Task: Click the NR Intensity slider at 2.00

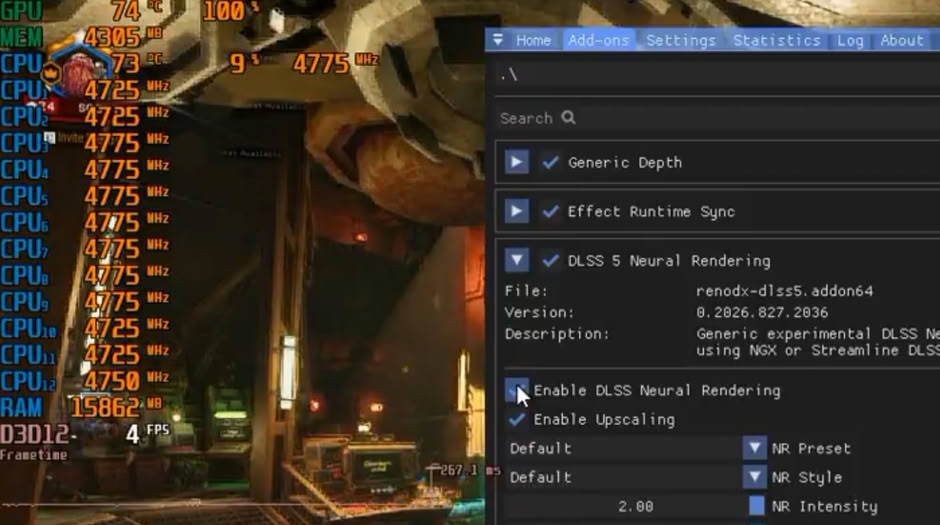Action: (x=635, y=506)
